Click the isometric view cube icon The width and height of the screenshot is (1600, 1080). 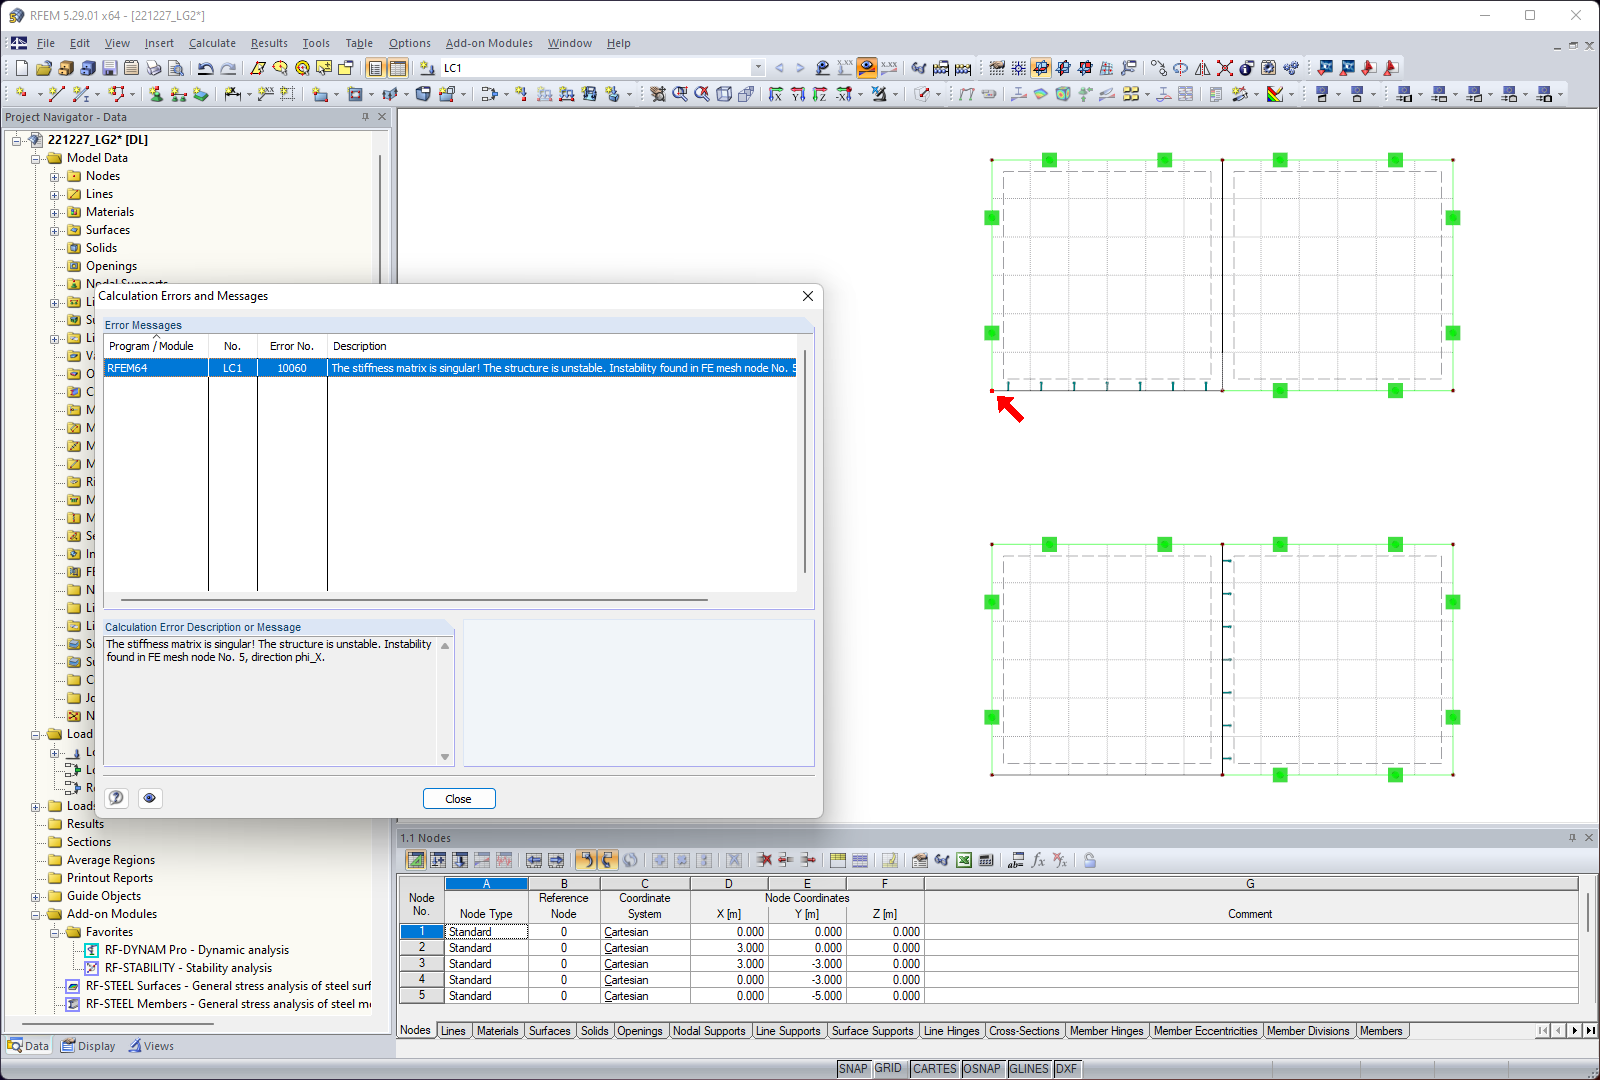[724, 94]
